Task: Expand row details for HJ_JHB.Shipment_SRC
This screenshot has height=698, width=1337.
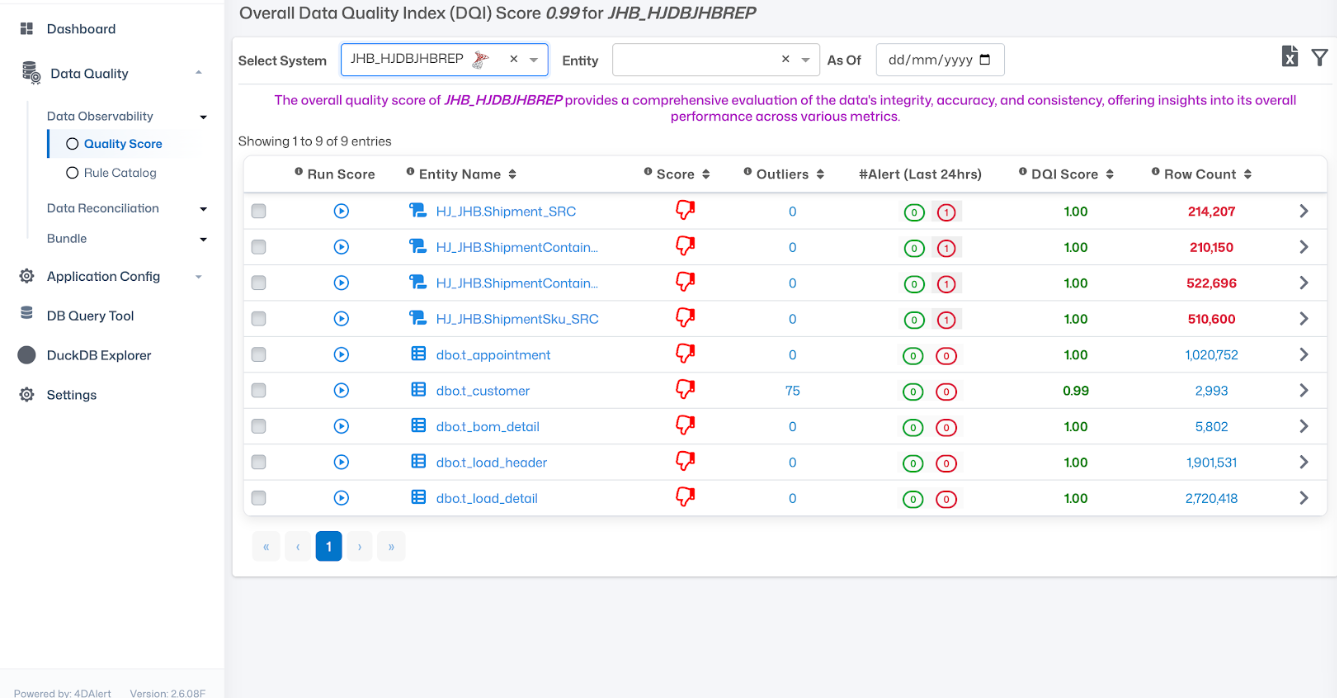Action: coord(1304,211)
